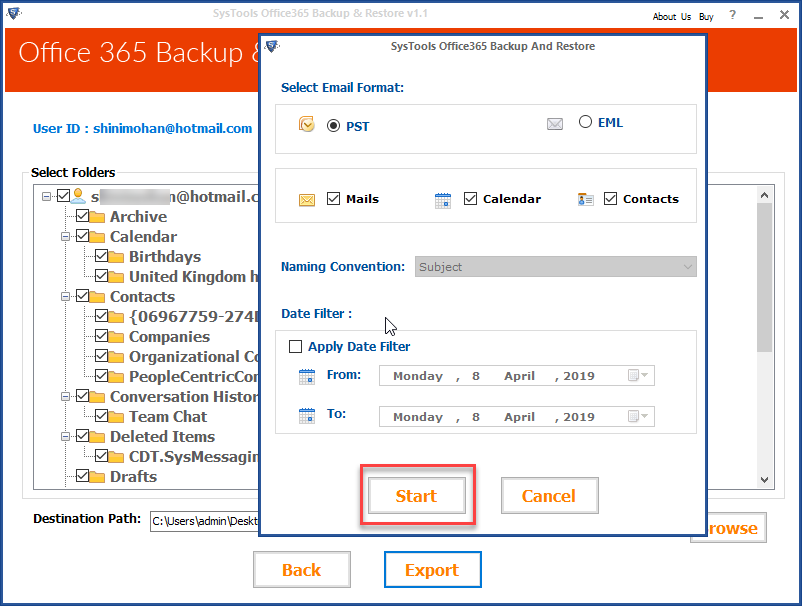Open the About Us menu
The image size is (802, 606).
click(x=670, y=16)
